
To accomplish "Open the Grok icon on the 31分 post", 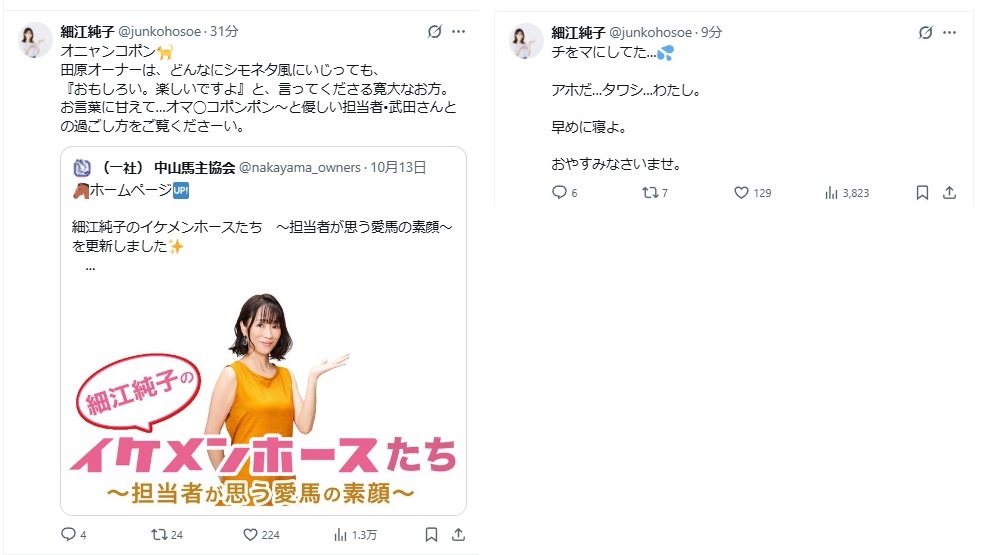I will point(435,31).
